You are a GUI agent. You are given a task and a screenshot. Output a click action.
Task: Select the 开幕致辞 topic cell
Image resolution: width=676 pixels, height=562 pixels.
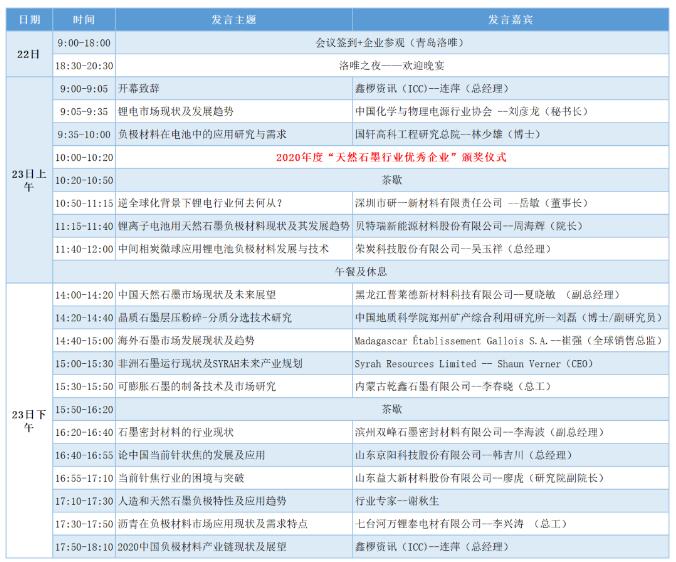coord(234,88)
